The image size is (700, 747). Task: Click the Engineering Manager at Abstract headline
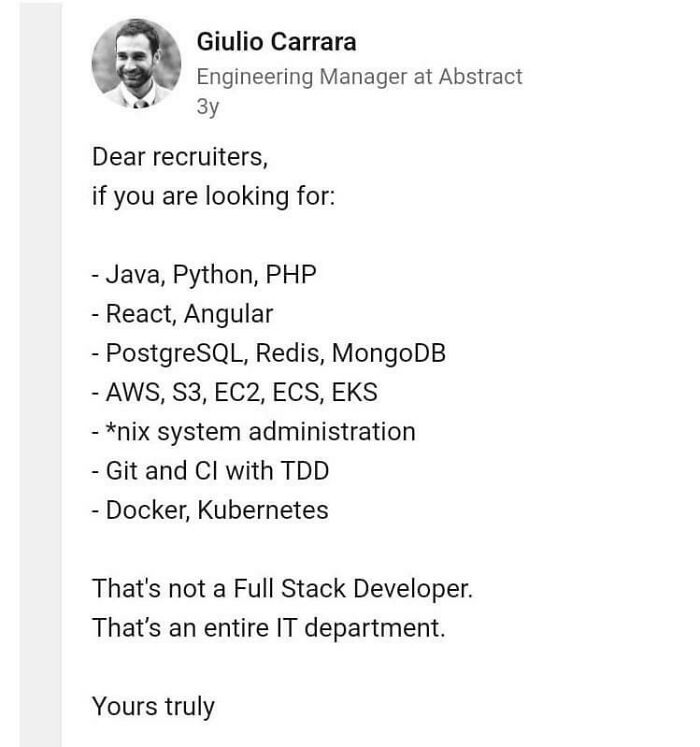pyautogui.click(x=359, y=76)
